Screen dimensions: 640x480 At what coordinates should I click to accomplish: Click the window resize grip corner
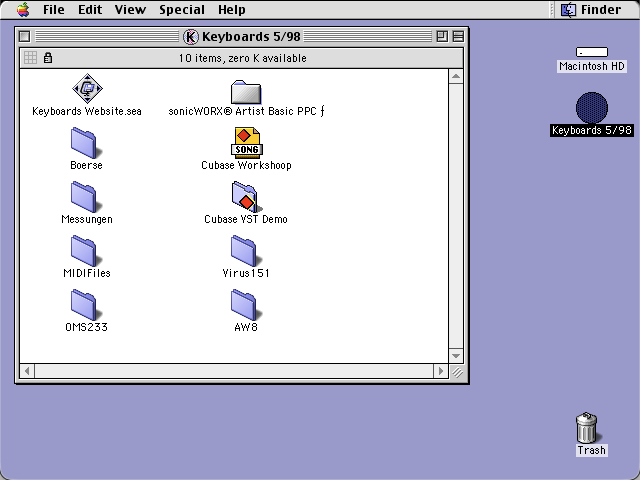[457, 372]
